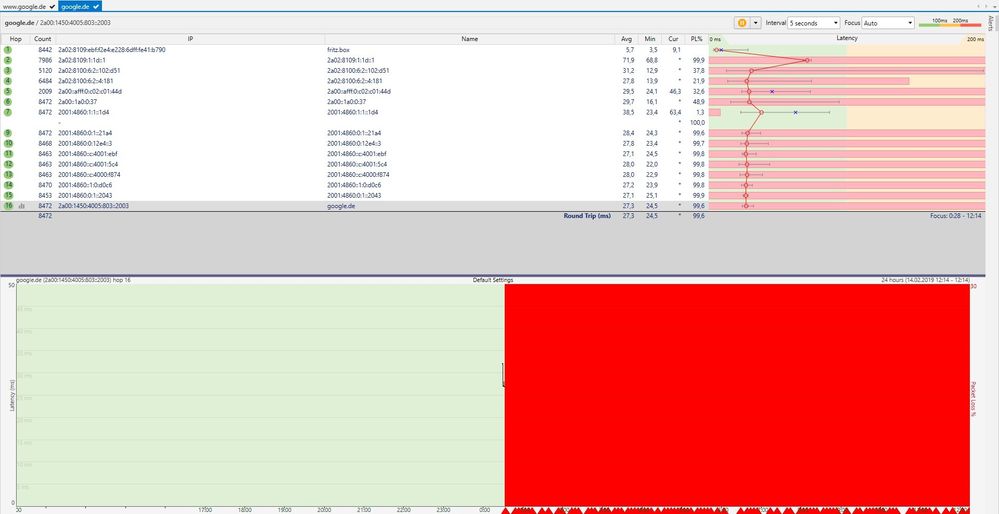
Task: Click the Cur column header
Action: 673,39
